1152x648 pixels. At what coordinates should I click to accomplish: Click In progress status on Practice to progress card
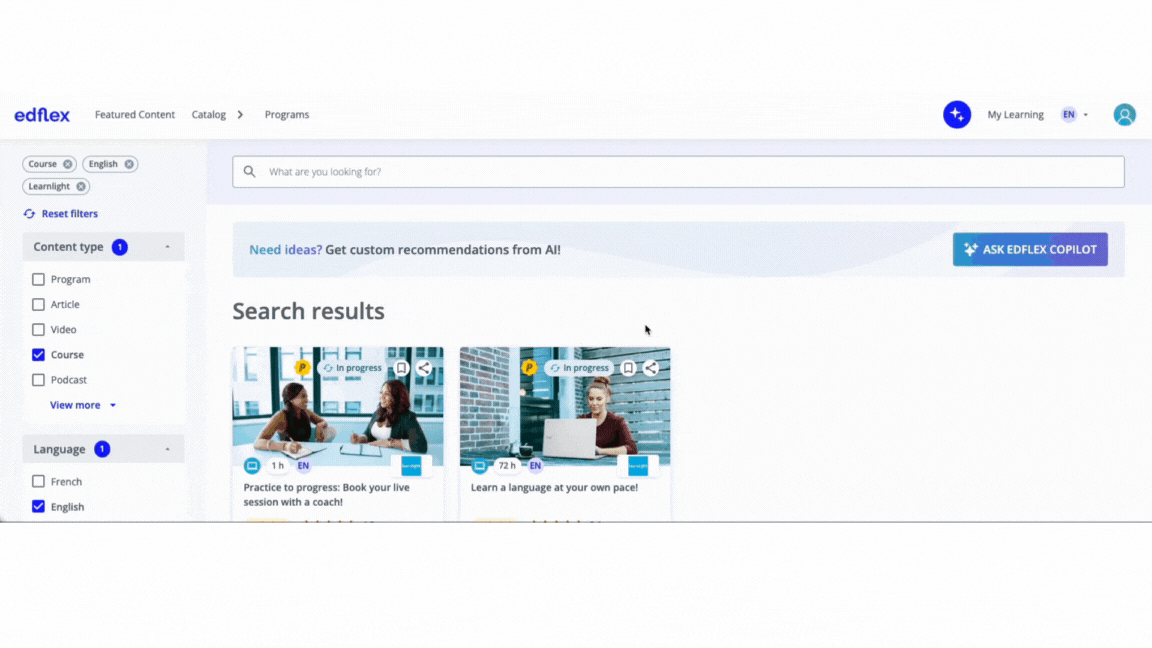click(353, 367)
